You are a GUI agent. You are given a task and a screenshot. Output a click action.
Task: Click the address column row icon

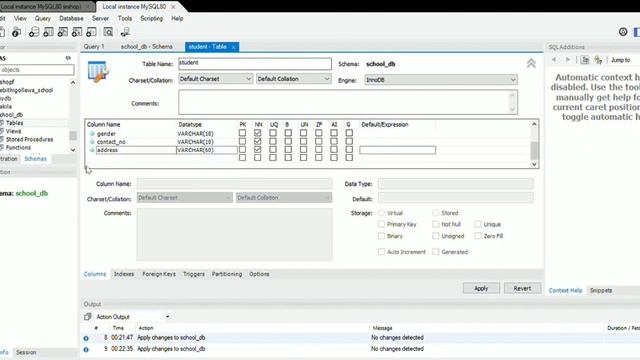click(x=92, y=150)
